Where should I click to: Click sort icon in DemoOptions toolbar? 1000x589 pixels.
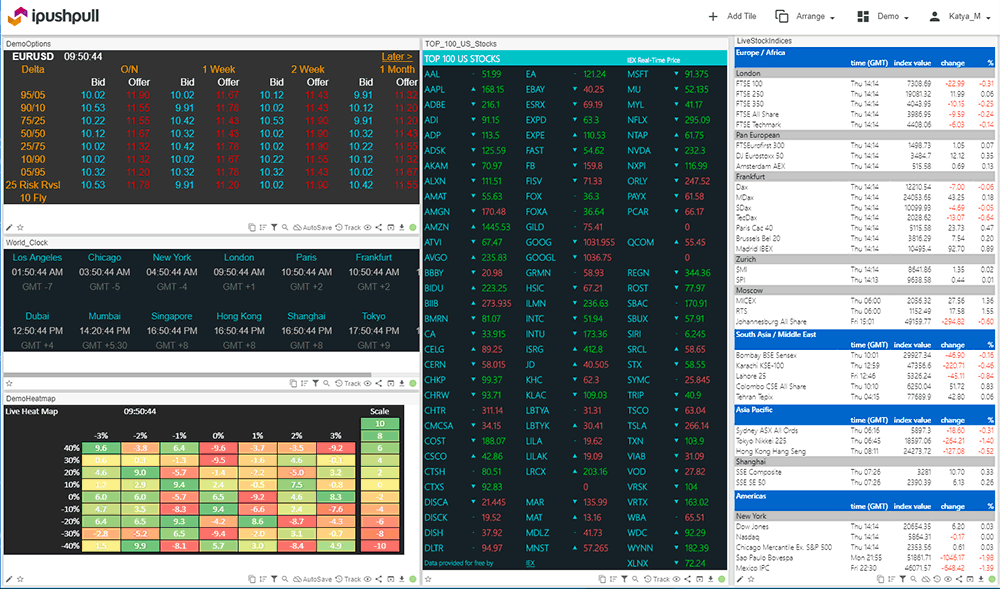263,227
